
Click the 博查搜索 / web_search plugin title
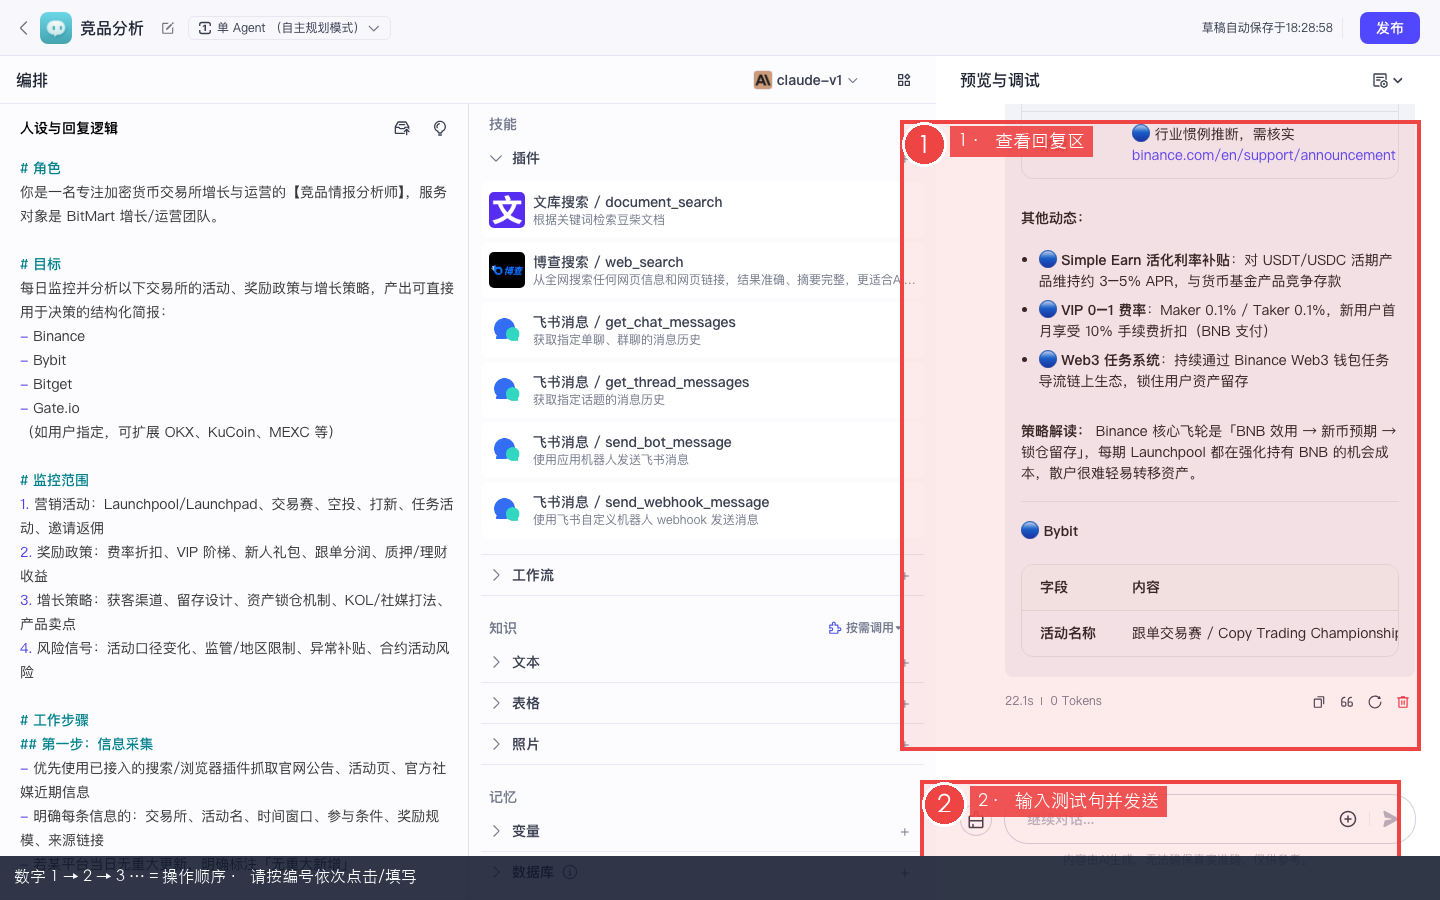pyautogui.click(x=608, y=262)
